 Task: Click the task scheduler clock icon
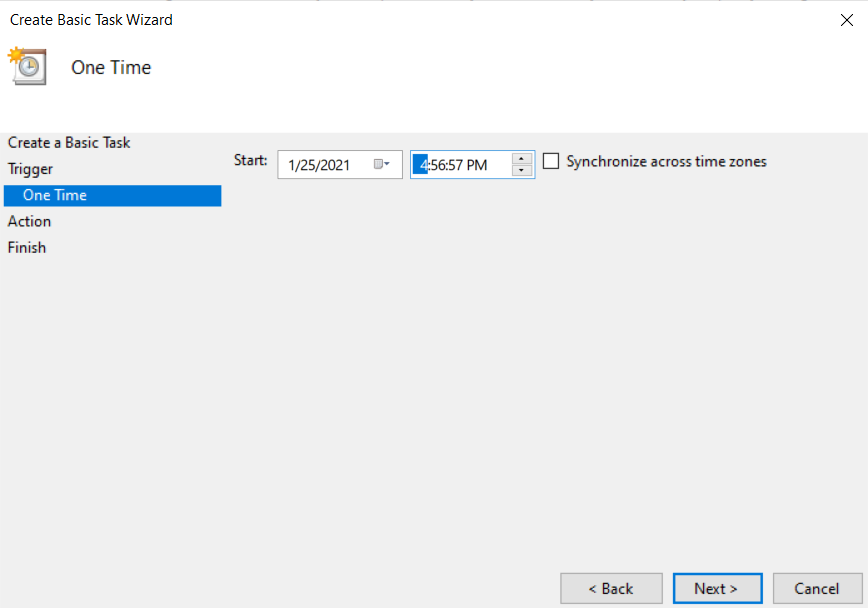click(27, 66)
